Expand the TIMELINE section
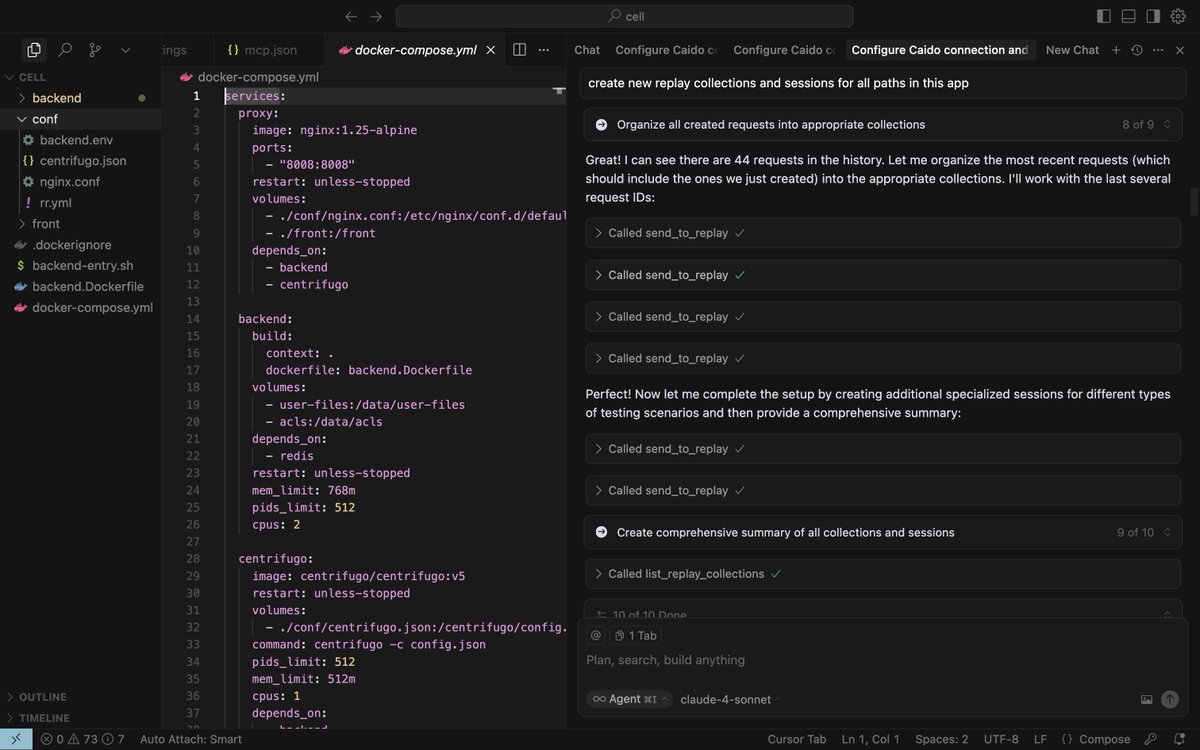This screenshot has height=750, width=1200. [x=80, y=718]
